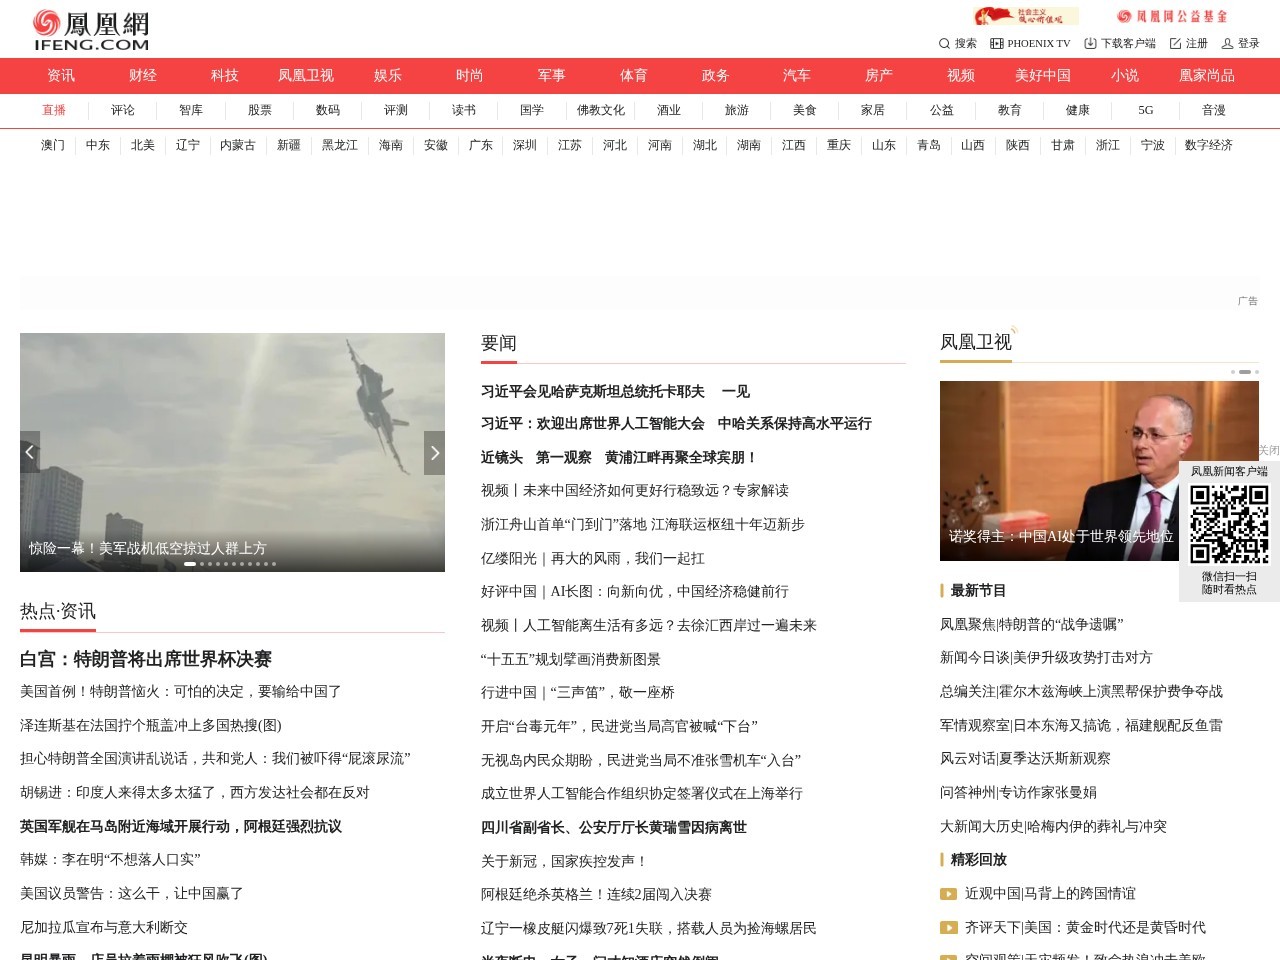Open 问答神州|专访作家张曼娟 program
Screen dimensions: 1280x960
pyautogui.click(x=1018, y=792)
